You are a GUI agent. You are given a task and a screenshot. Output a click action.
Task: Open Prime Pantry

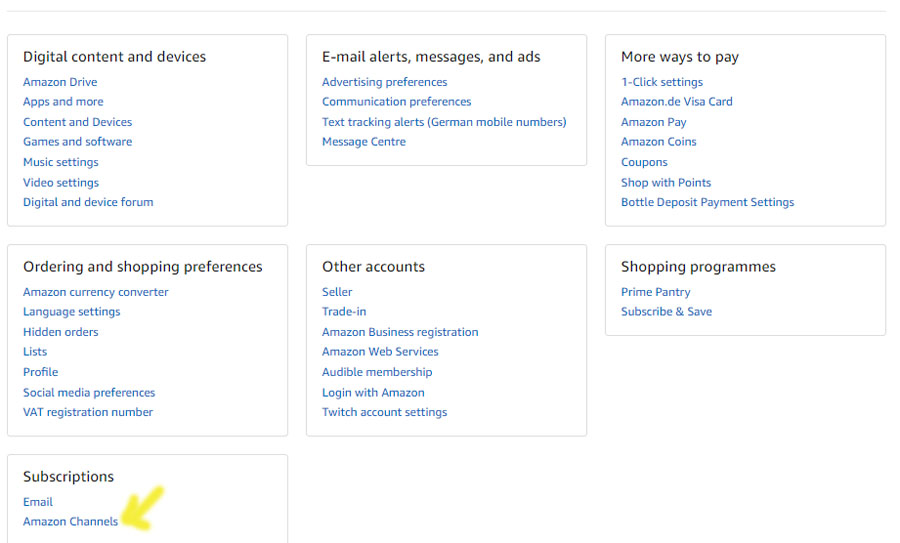tap(655, 292)
